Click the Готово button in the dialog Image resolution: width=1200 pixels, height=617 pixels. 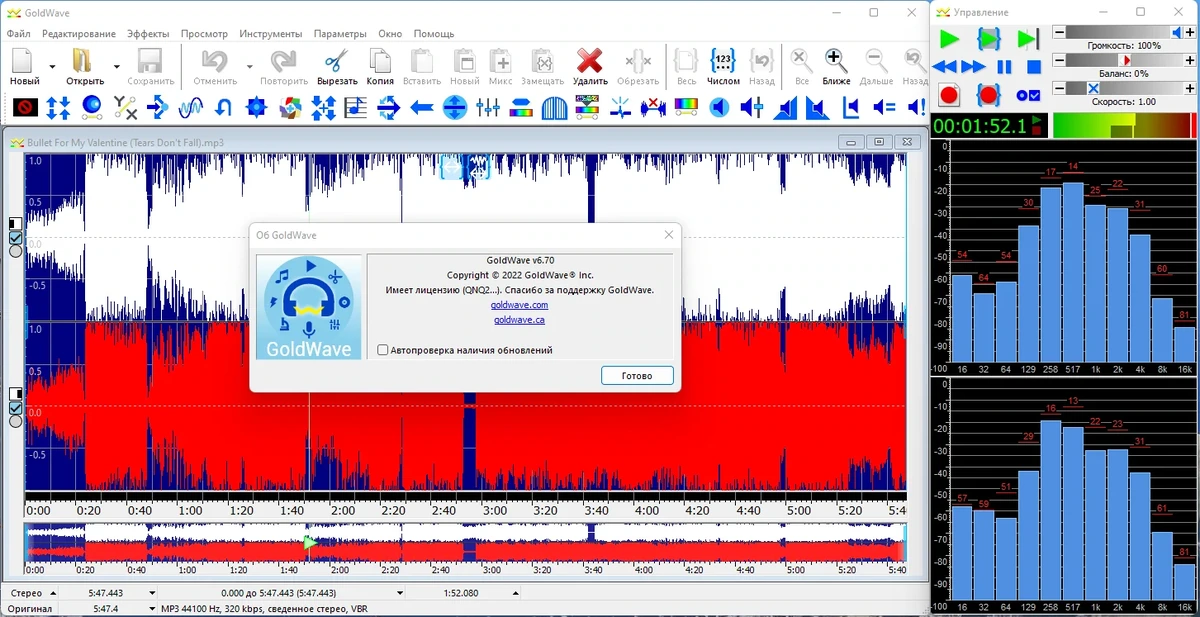click(x=637, y=376)
